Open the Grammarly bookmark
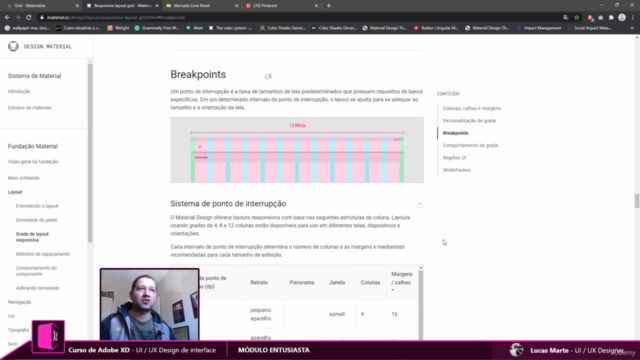This screenshot has height=360, width=640. (x=157, y=28)
